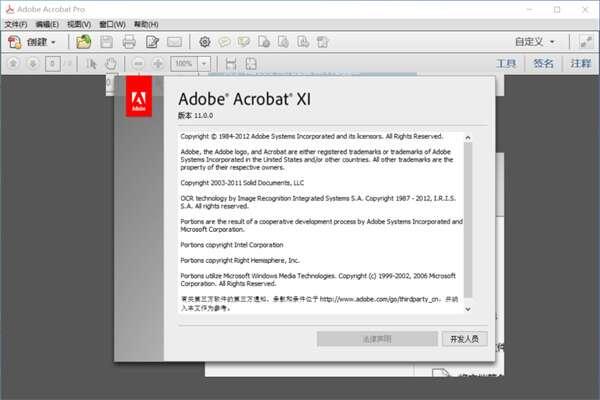Viewport: 600px width, 400px height.
Task: Click the Print icon in toolbar
Action: [x=129, y=42]
